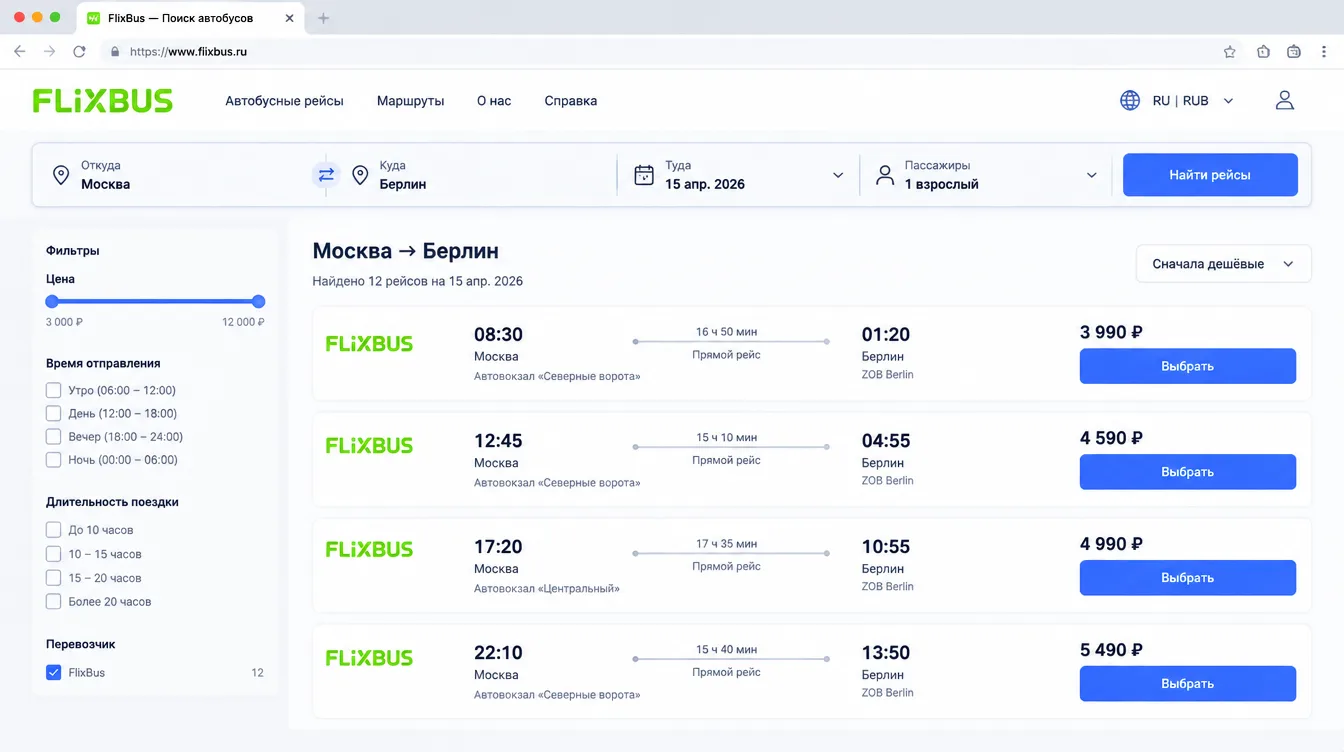Click the globe language icon
The height and width of the screenshot is (752, 1344).
coord(1130,100)
